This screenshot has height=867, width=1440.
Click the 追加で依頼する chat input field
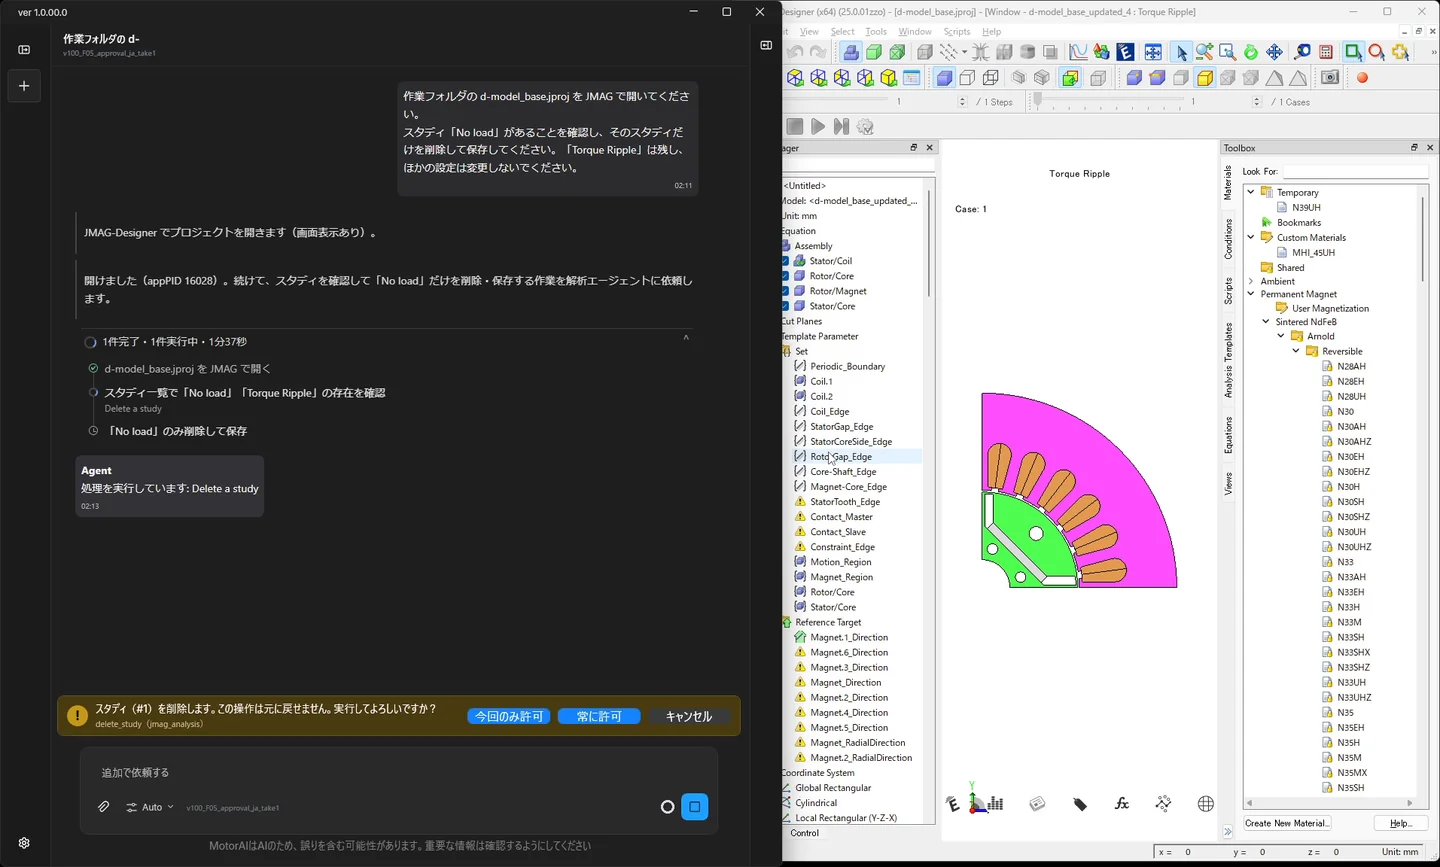click(399, 773)
